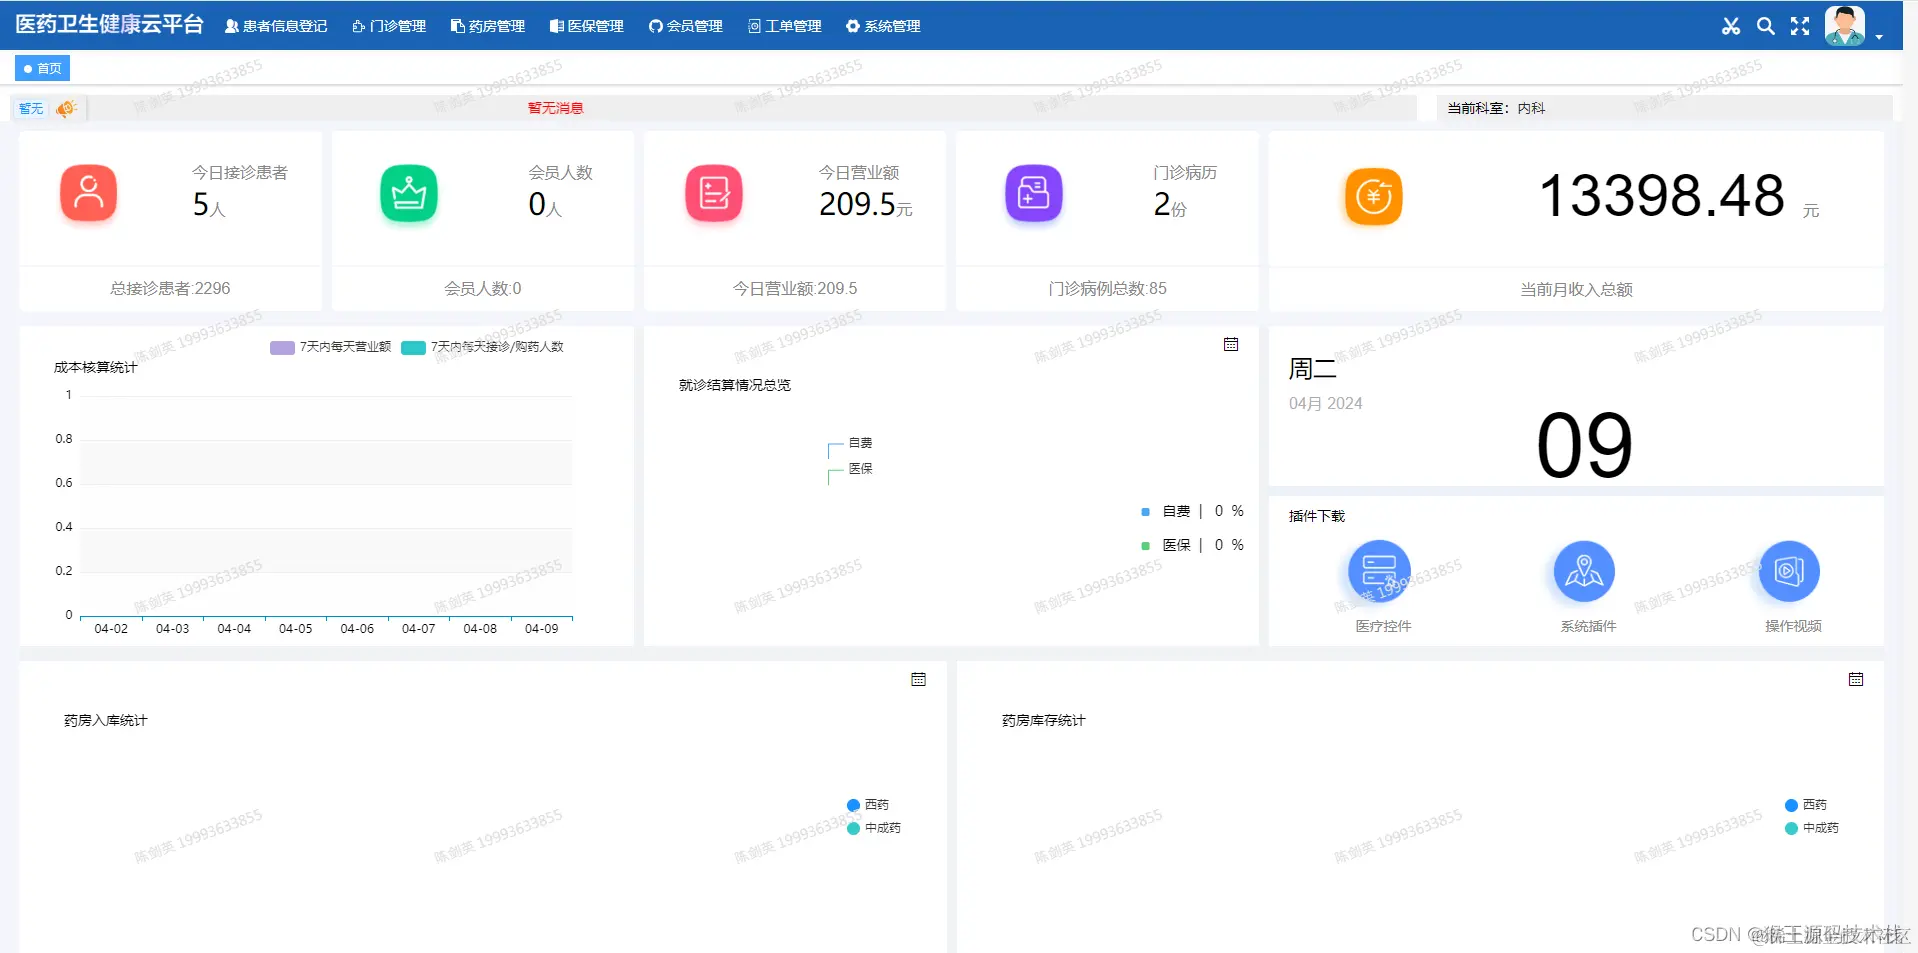Click the 暂无 notification link
The width and height of the screenshot is (1918, 953).
pos(30,108)
